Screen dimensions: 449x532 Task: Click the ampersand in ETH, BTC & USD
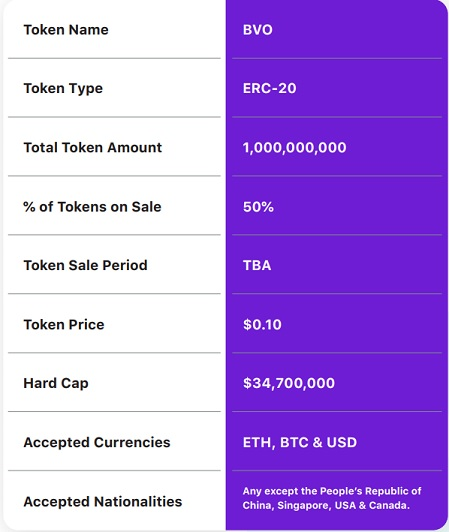point(317,442)
